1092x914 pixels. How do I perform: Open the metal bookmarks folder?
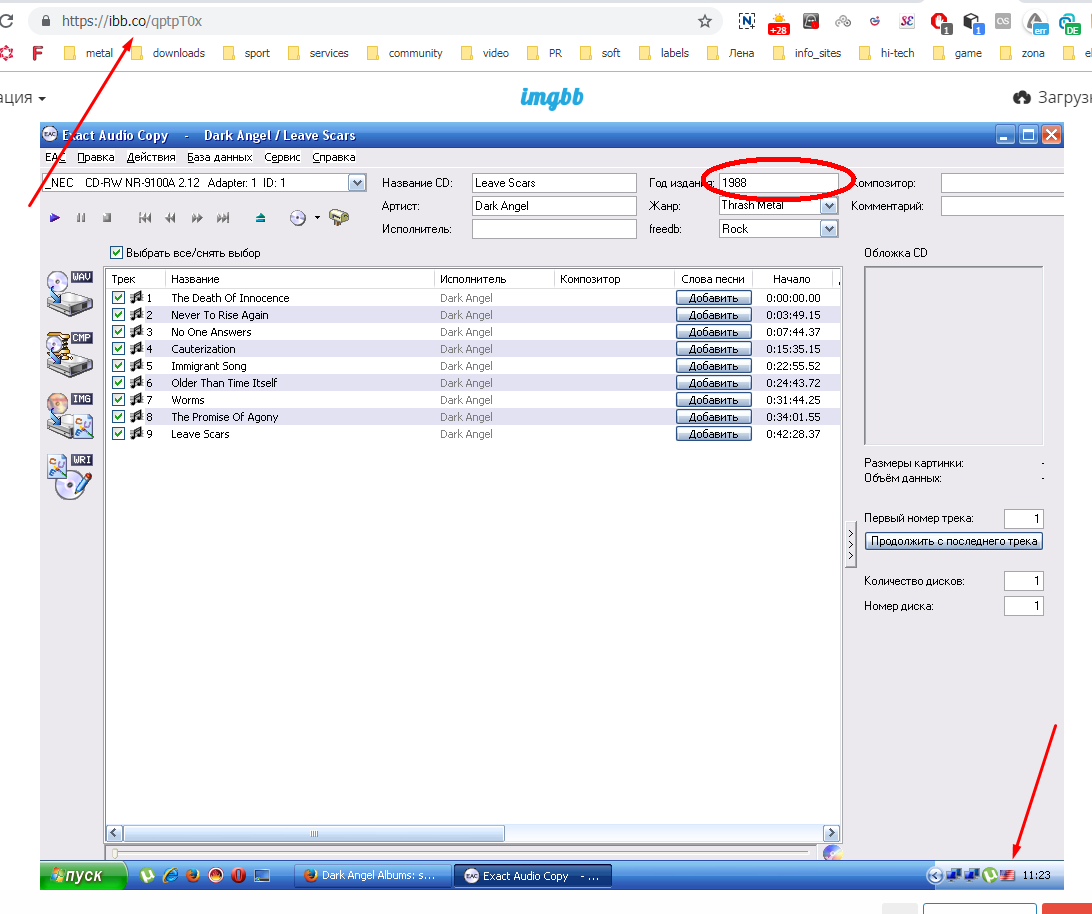pos(88,53)
